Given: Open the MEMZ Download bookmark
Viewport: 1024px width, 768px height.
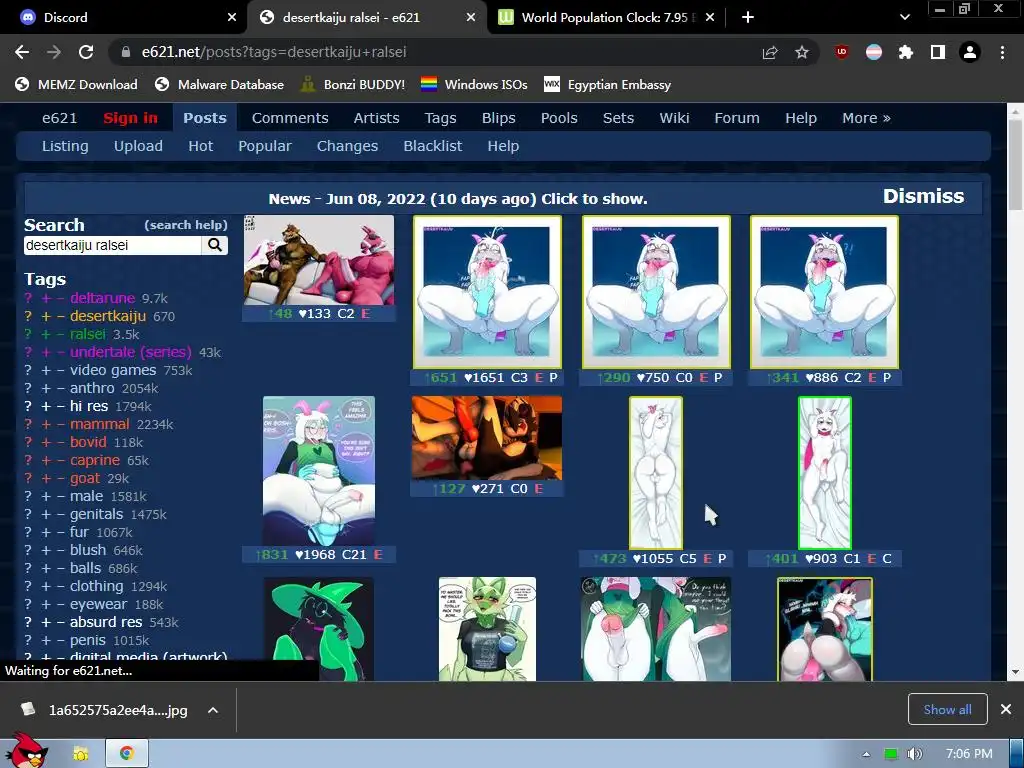Looking at the screenshot, I should pos(76,84).
